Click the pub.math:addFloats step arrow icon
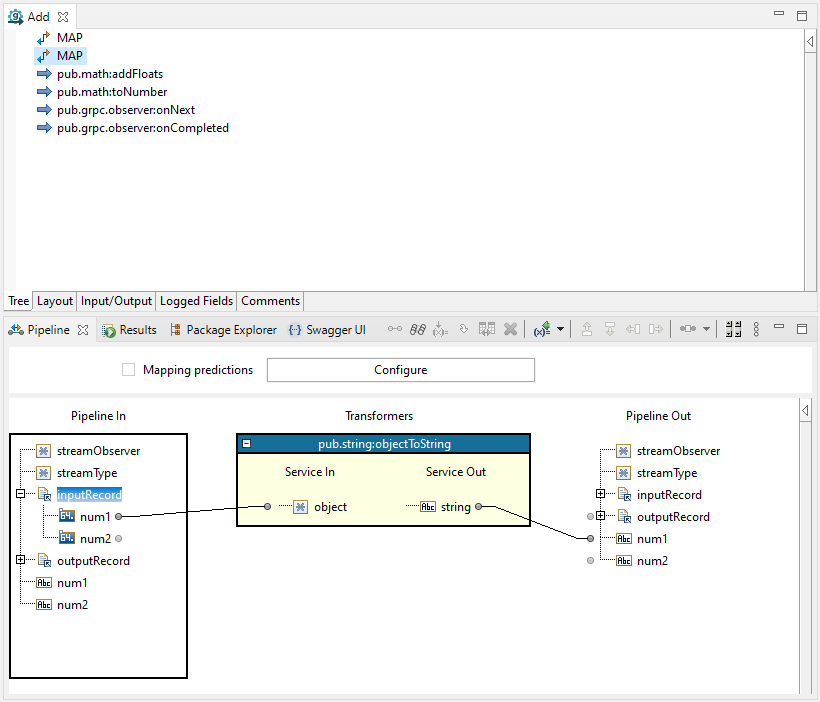Viewport: 820px width, 702px height. [x=44, y=74]
